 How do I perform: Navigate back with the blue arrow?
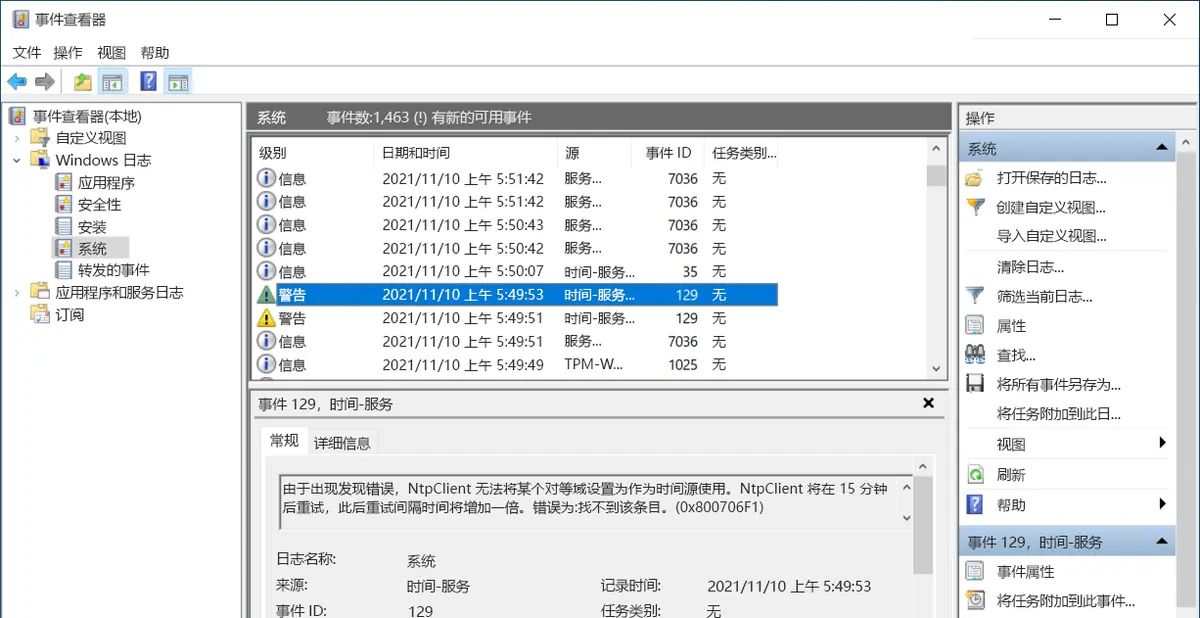(x=17, y=81)
